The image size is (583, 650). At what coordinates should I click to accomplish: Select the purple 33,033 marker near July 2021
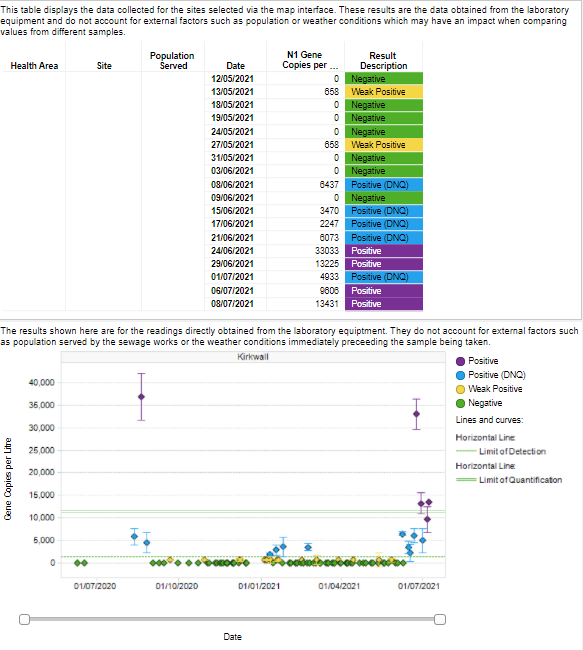pos(416,414)
